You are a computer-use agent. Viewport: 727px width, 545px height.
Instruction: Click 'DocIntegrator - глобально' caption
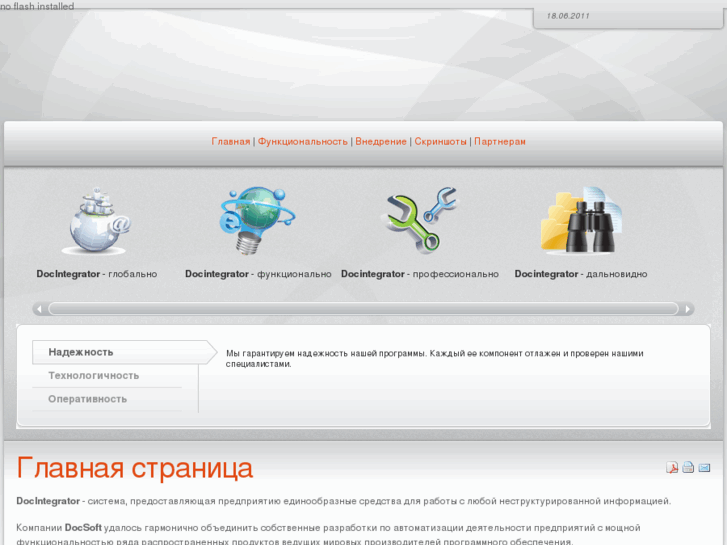(96, 274)
